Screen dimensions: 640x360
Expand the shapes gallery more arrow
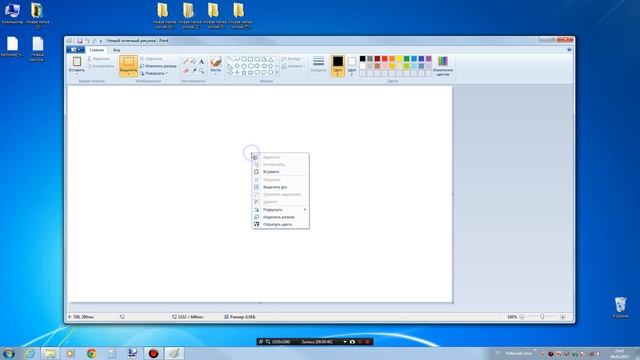point(277,73)
